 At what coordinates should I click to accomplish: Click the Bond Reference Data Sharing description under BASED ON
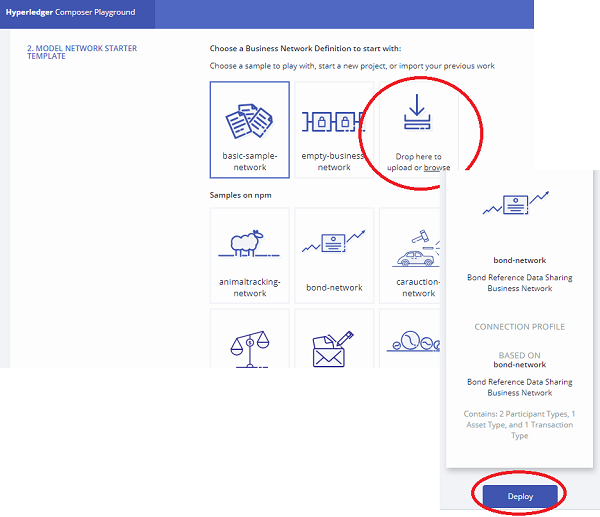point(520,387)
